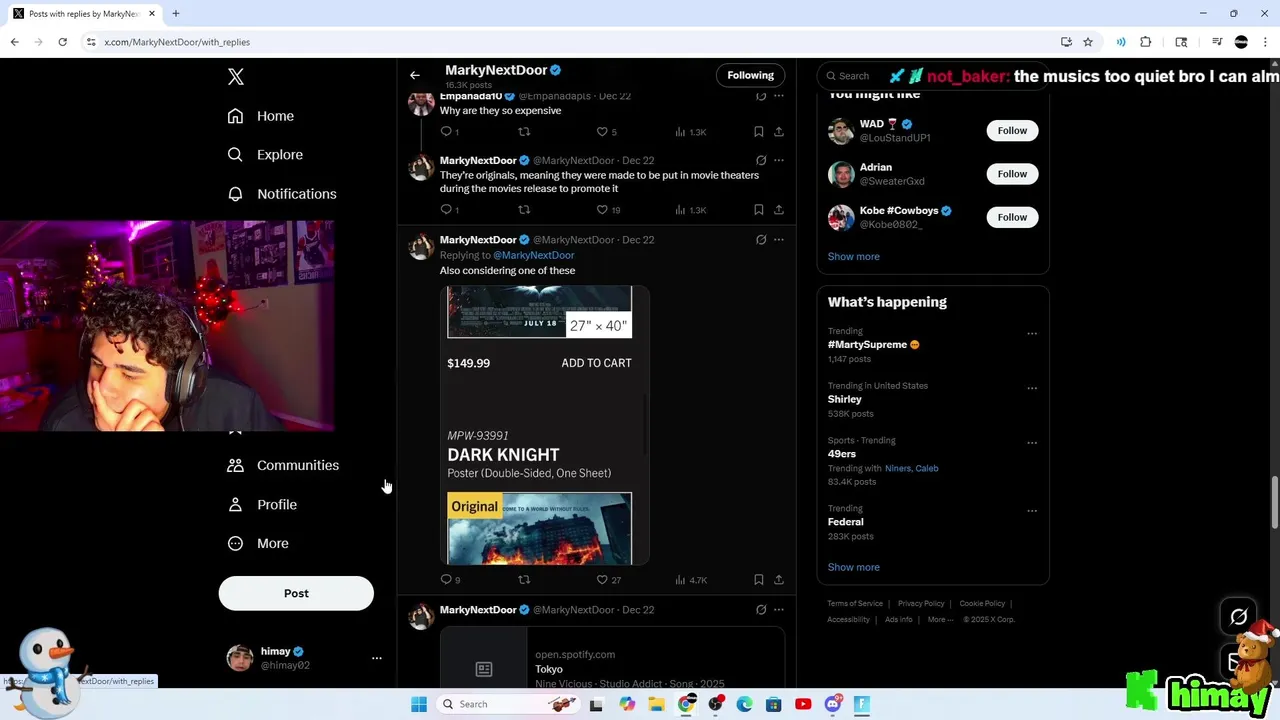Open options for #MartySupreme trend

[1032, 334]
